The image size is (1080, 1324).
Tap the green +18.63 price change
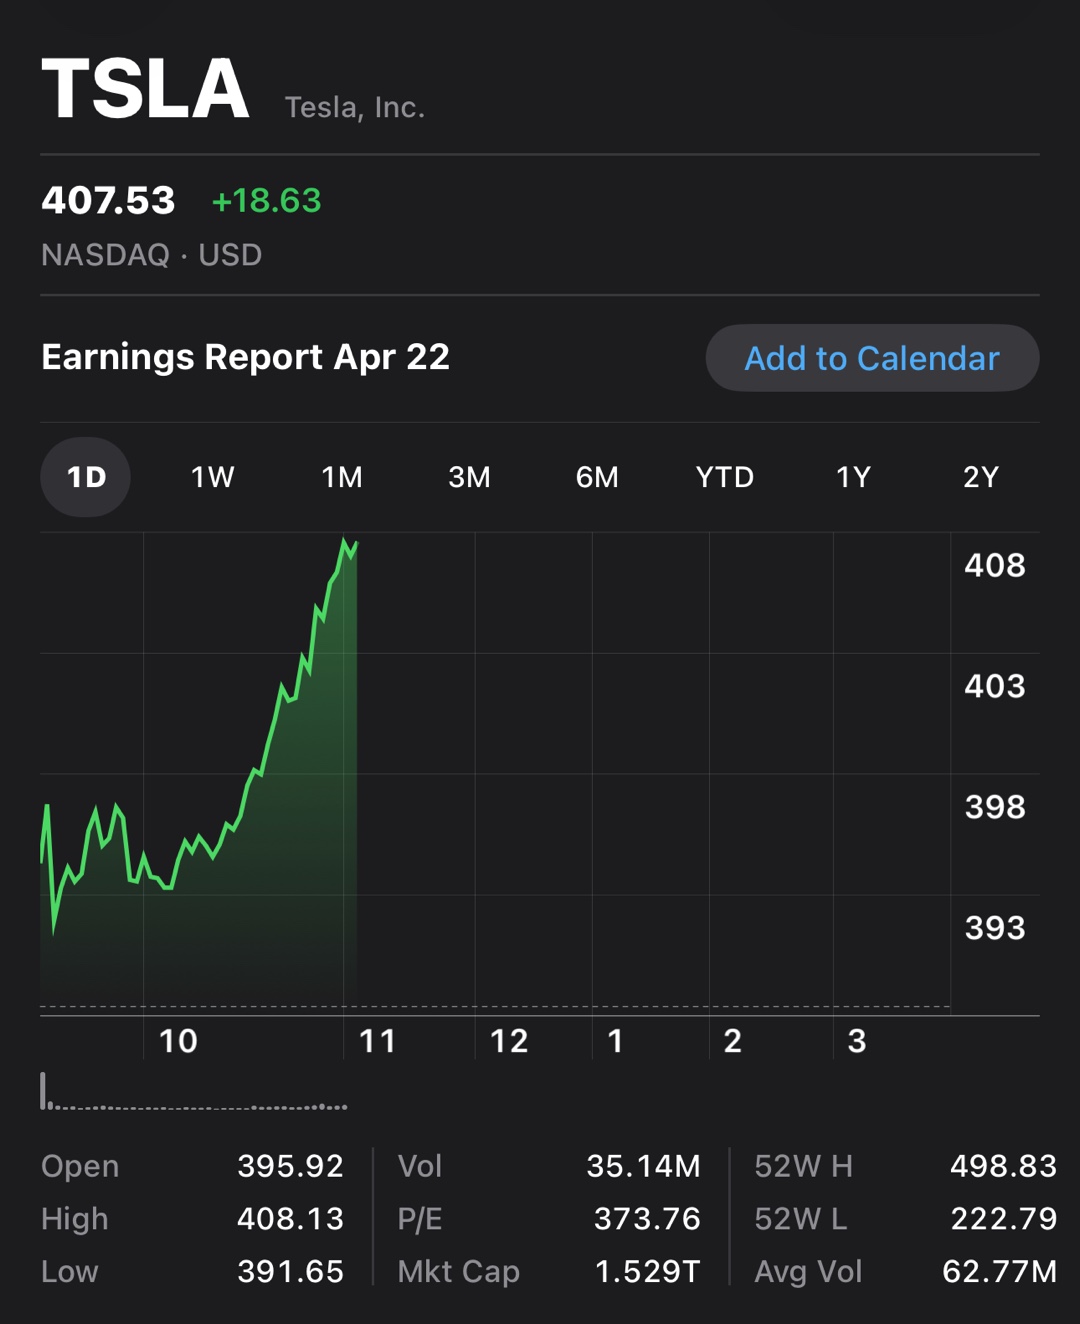coord(266,201)
